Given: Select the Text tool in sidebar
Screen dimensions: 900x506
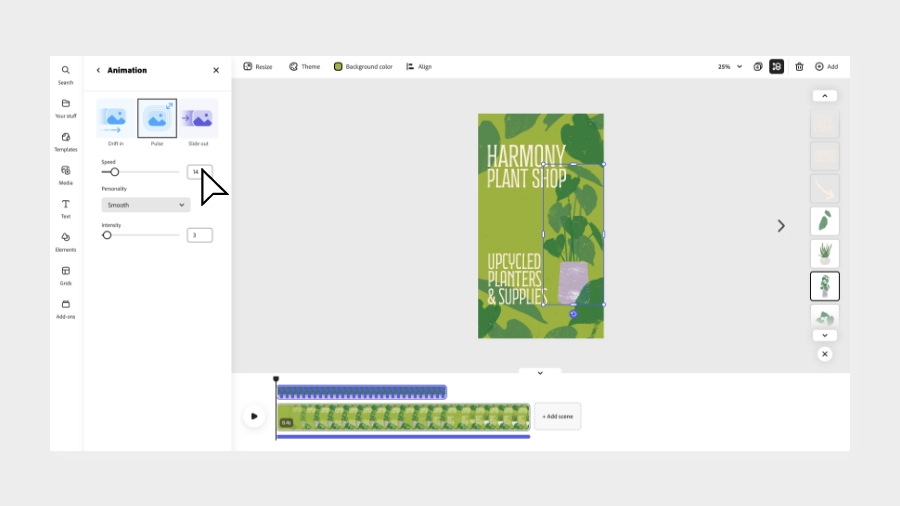Looking at the screenshot, I should click(65, 208).
